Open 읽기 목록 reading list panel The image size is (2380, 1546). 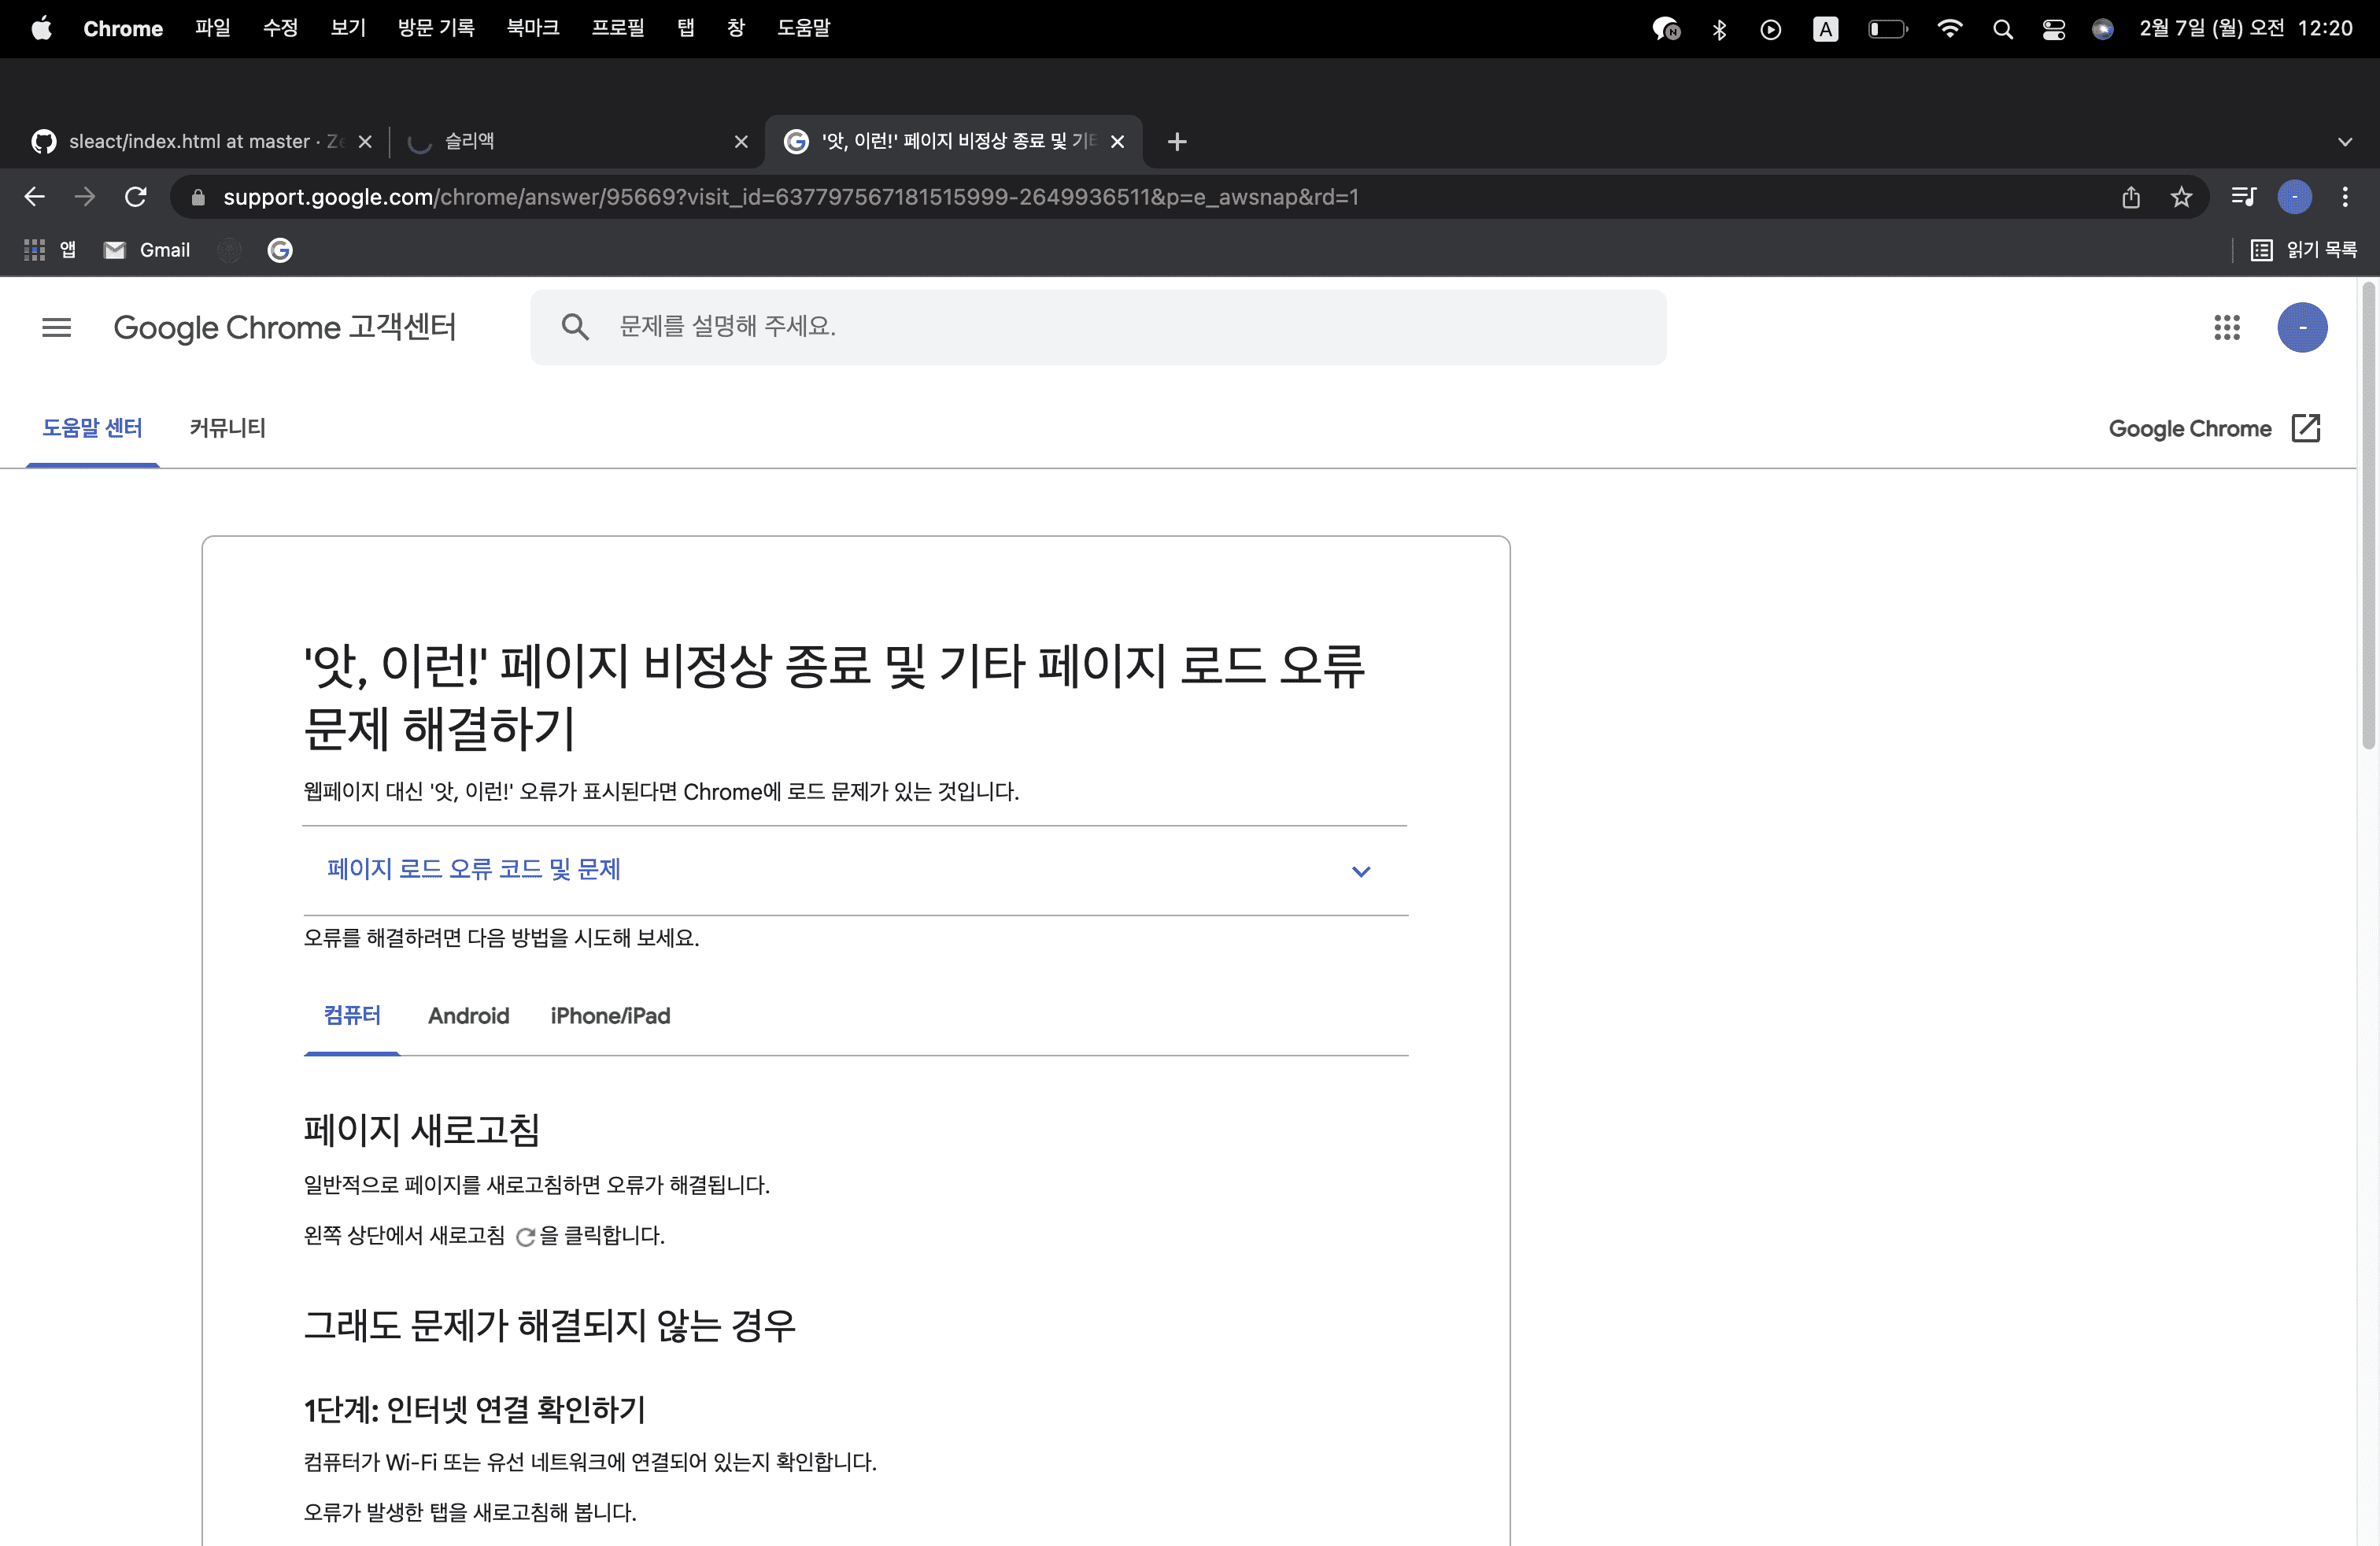pos(2304,250)
